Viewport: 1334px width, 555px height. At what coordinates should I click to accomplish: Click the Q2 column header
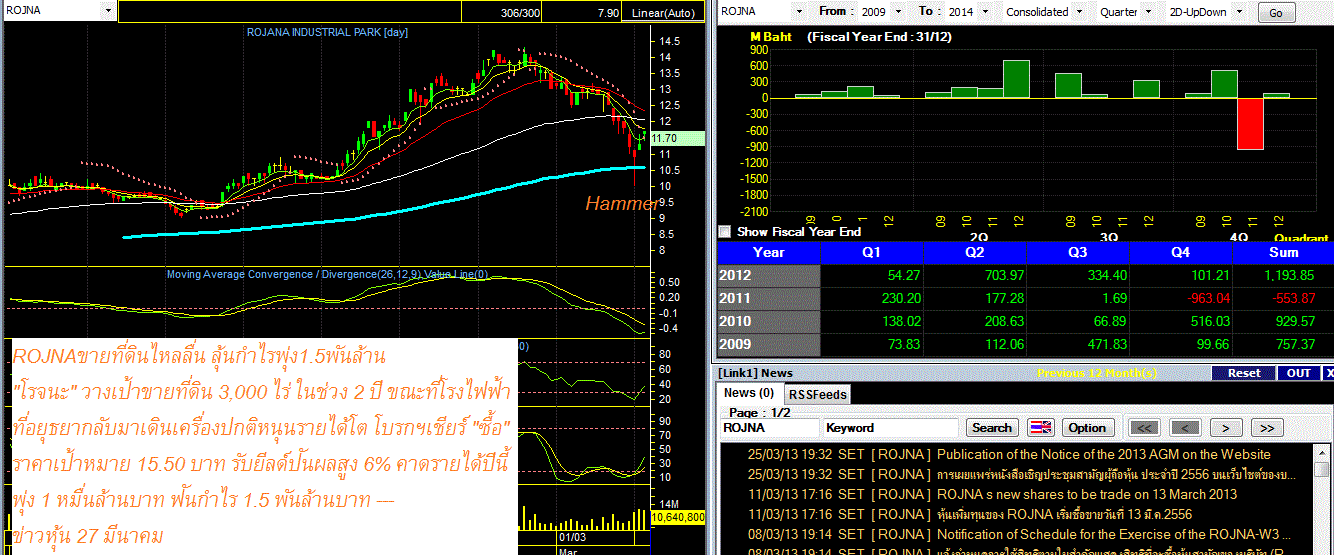(976, 252)
